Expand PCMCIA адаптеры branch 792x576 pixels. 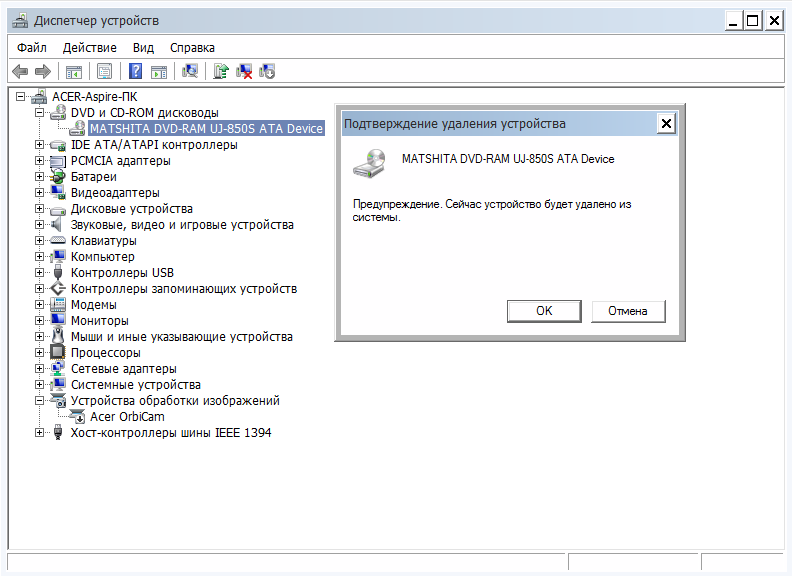tap(39, 161)
